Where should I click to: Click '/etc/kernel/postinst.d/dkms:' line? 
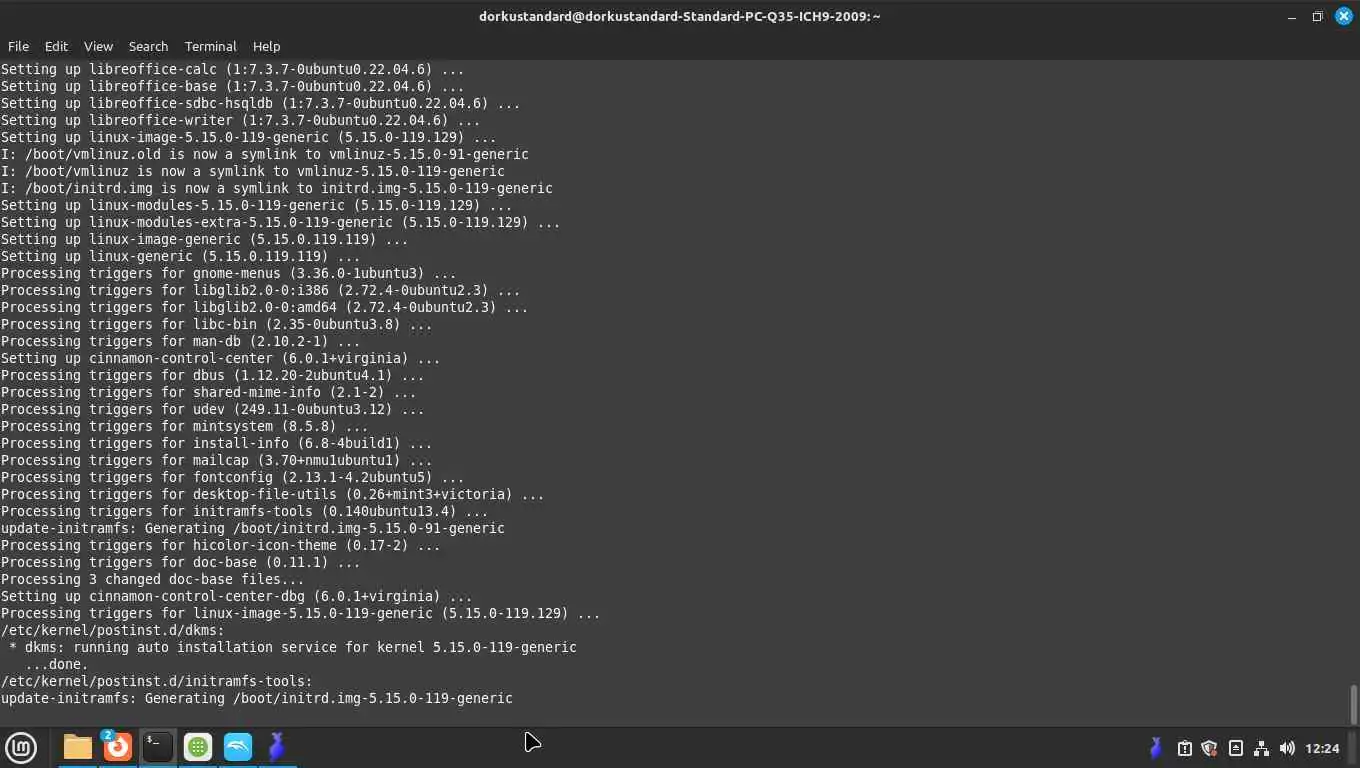[112, 630]
